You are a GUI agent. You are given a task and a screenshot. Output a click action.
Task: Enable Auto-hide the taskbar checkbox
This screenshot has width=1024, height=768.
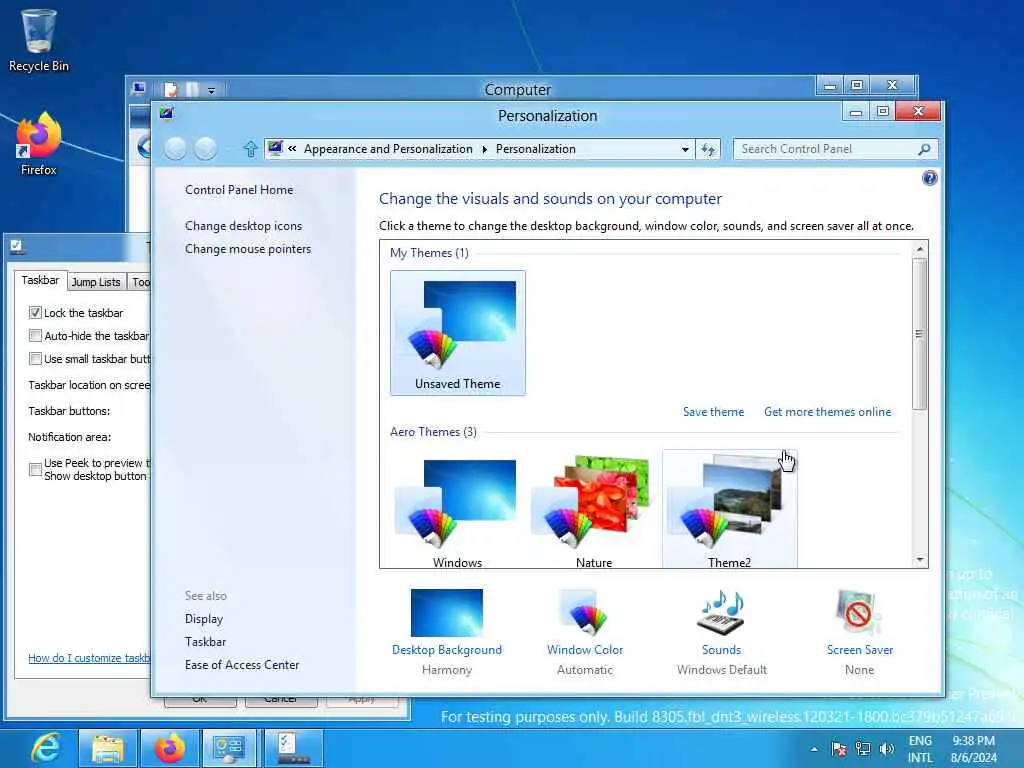pyautogui.click(x=35, y=336)
